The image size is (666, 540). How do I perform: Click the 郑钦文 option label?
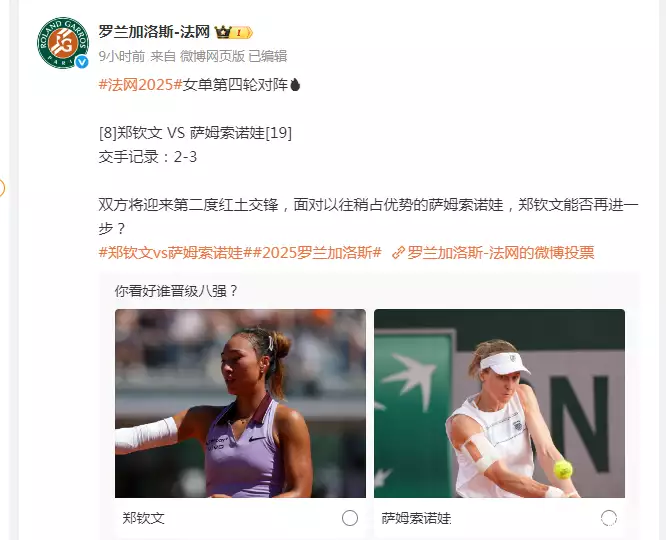144,518
